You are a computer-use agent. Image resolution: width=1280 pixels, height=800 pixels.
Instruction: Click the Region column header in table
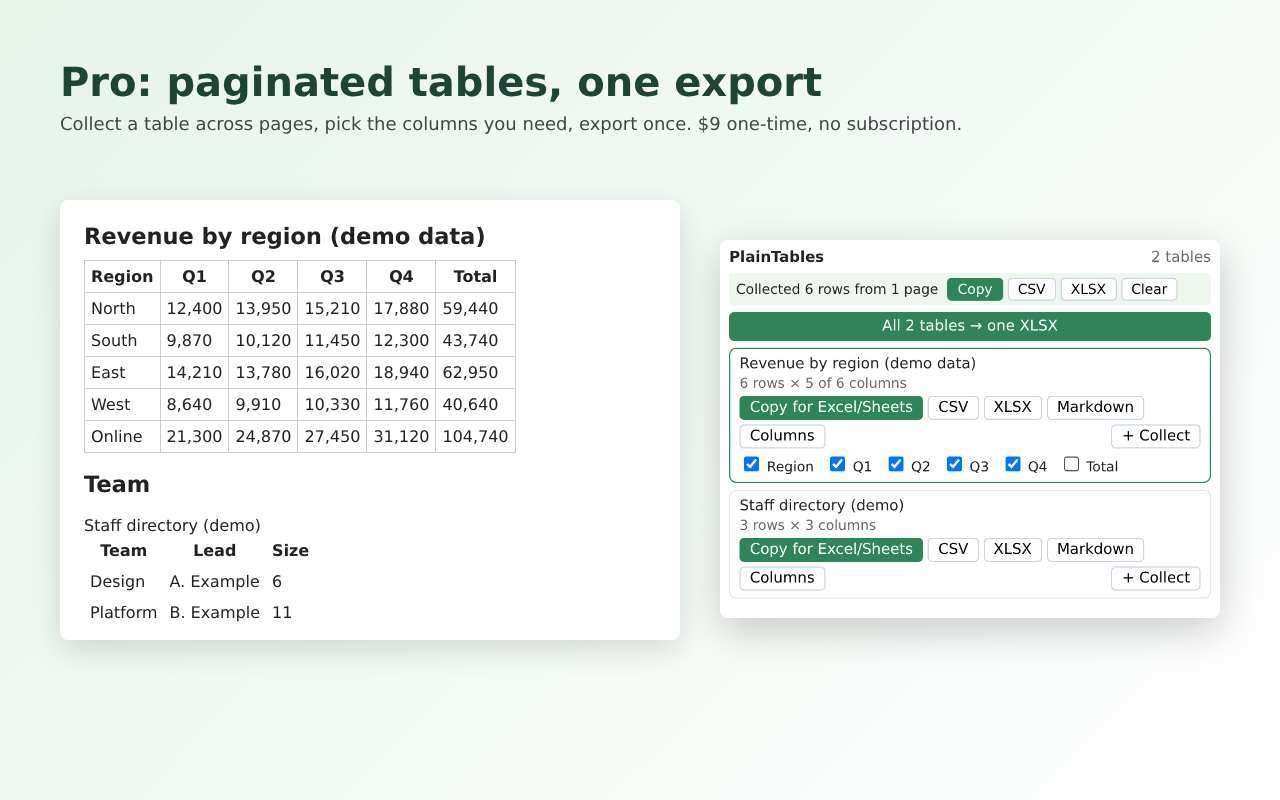point(122,277)
